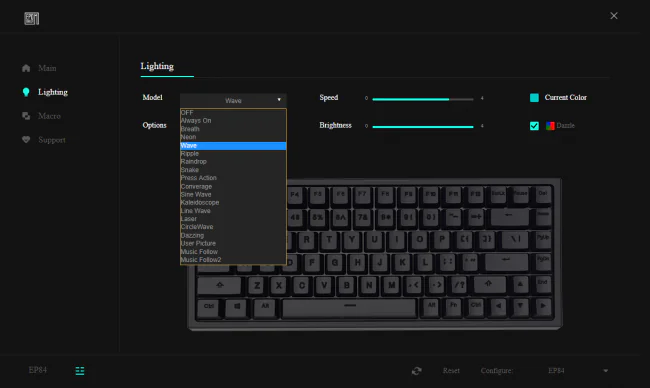Click the P key on keyboard image
The width and height of the screenshot is (650, 388).
442,240
